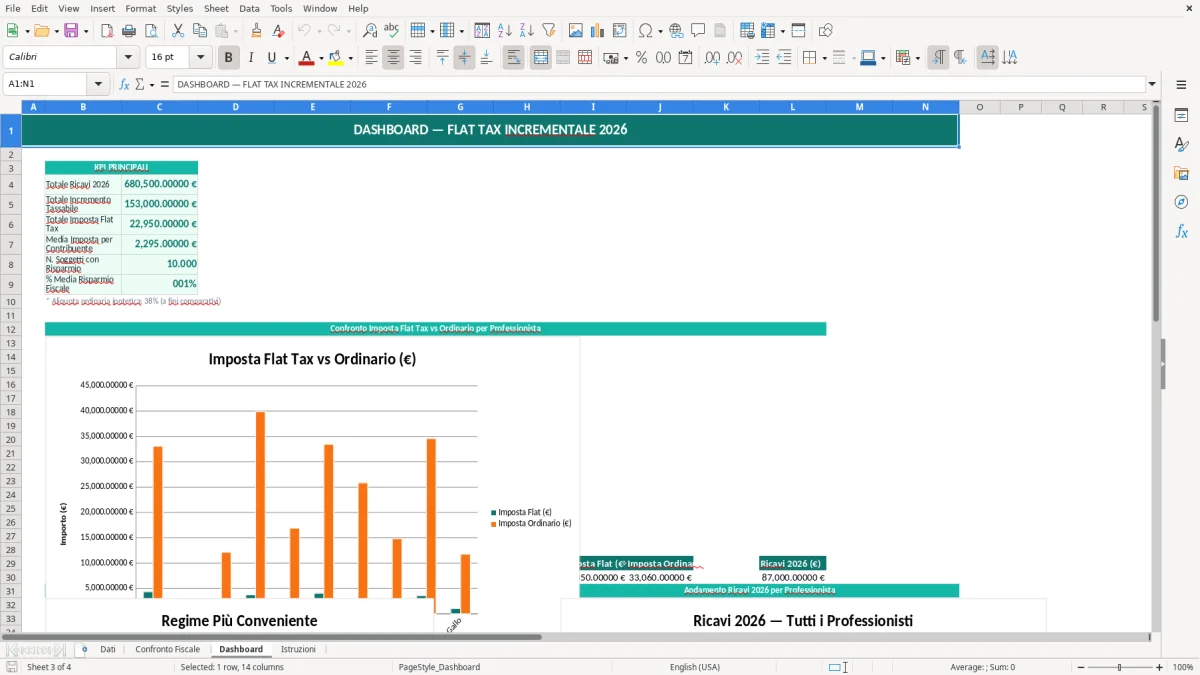Image resolution: width=1200 pixels, height=675 pixels.
Task: Open the Data menu
Action: click(249, 8)
